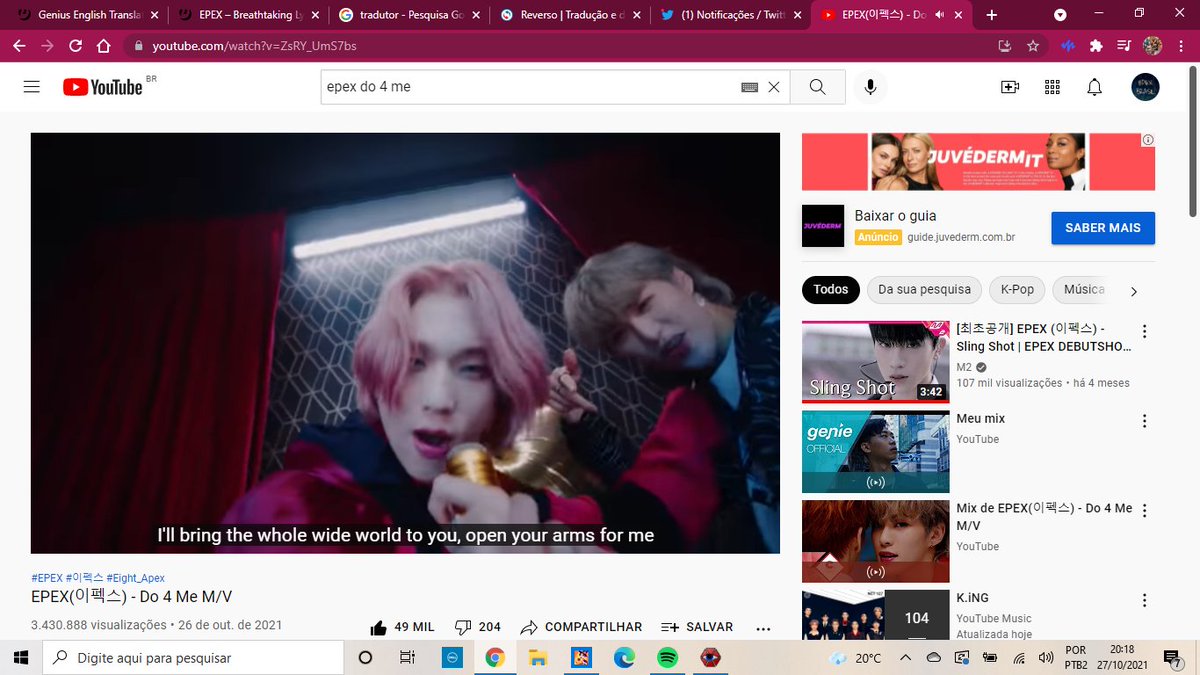Select the K-Pop filter chip
1200x675 pixels.
[x=1017, y=290]
